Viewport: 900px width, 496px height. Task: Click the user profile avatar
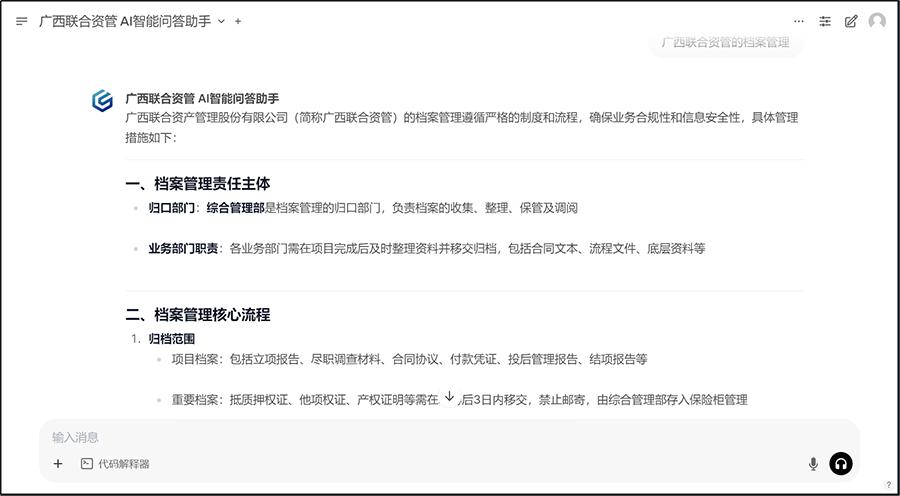tap(877, 21)
